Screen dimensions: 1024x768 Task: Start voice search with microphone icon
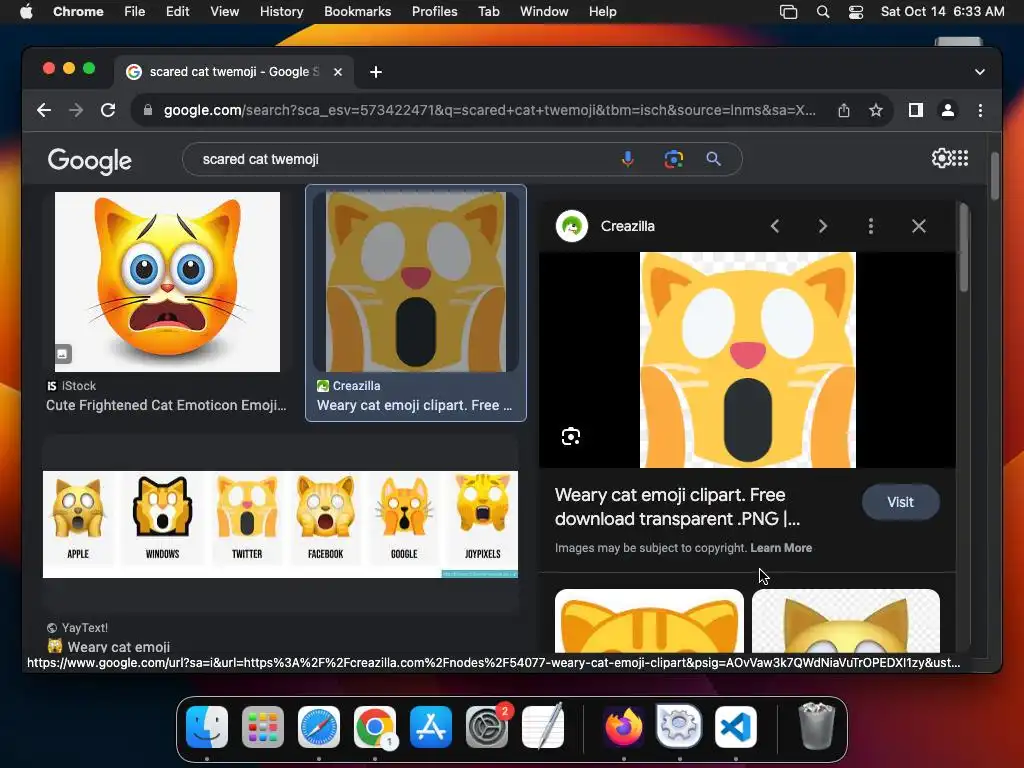point(628,159)
